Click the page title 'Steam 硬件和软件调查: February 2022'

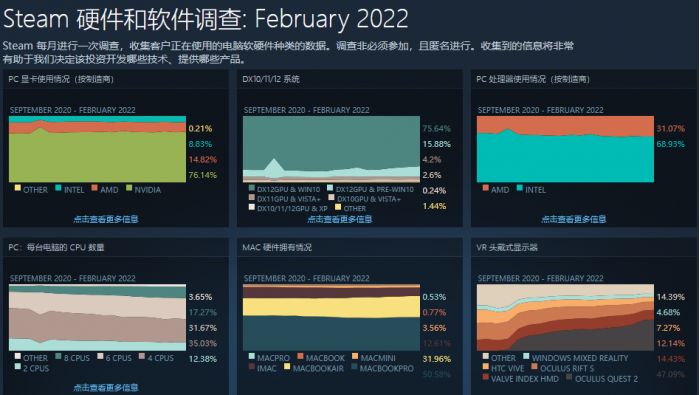tap(205, 19)
